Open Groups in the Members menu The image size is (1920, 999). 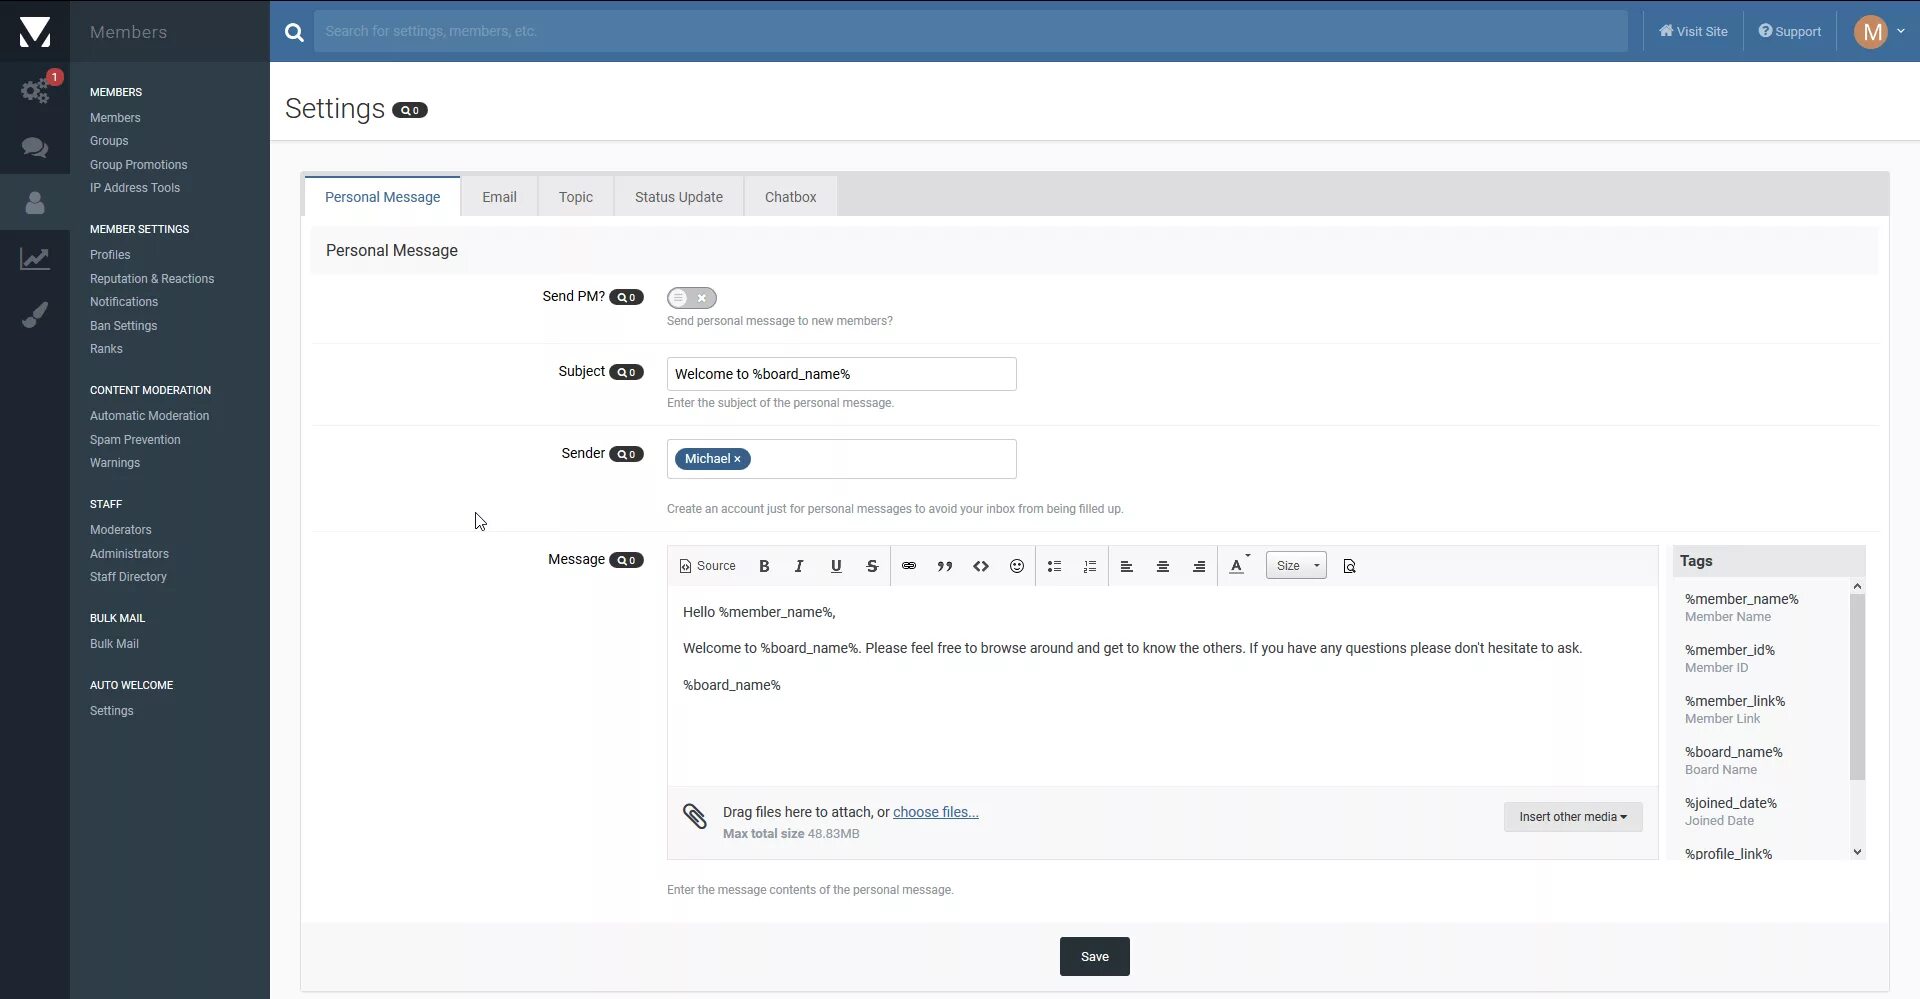tap(109, 141)
